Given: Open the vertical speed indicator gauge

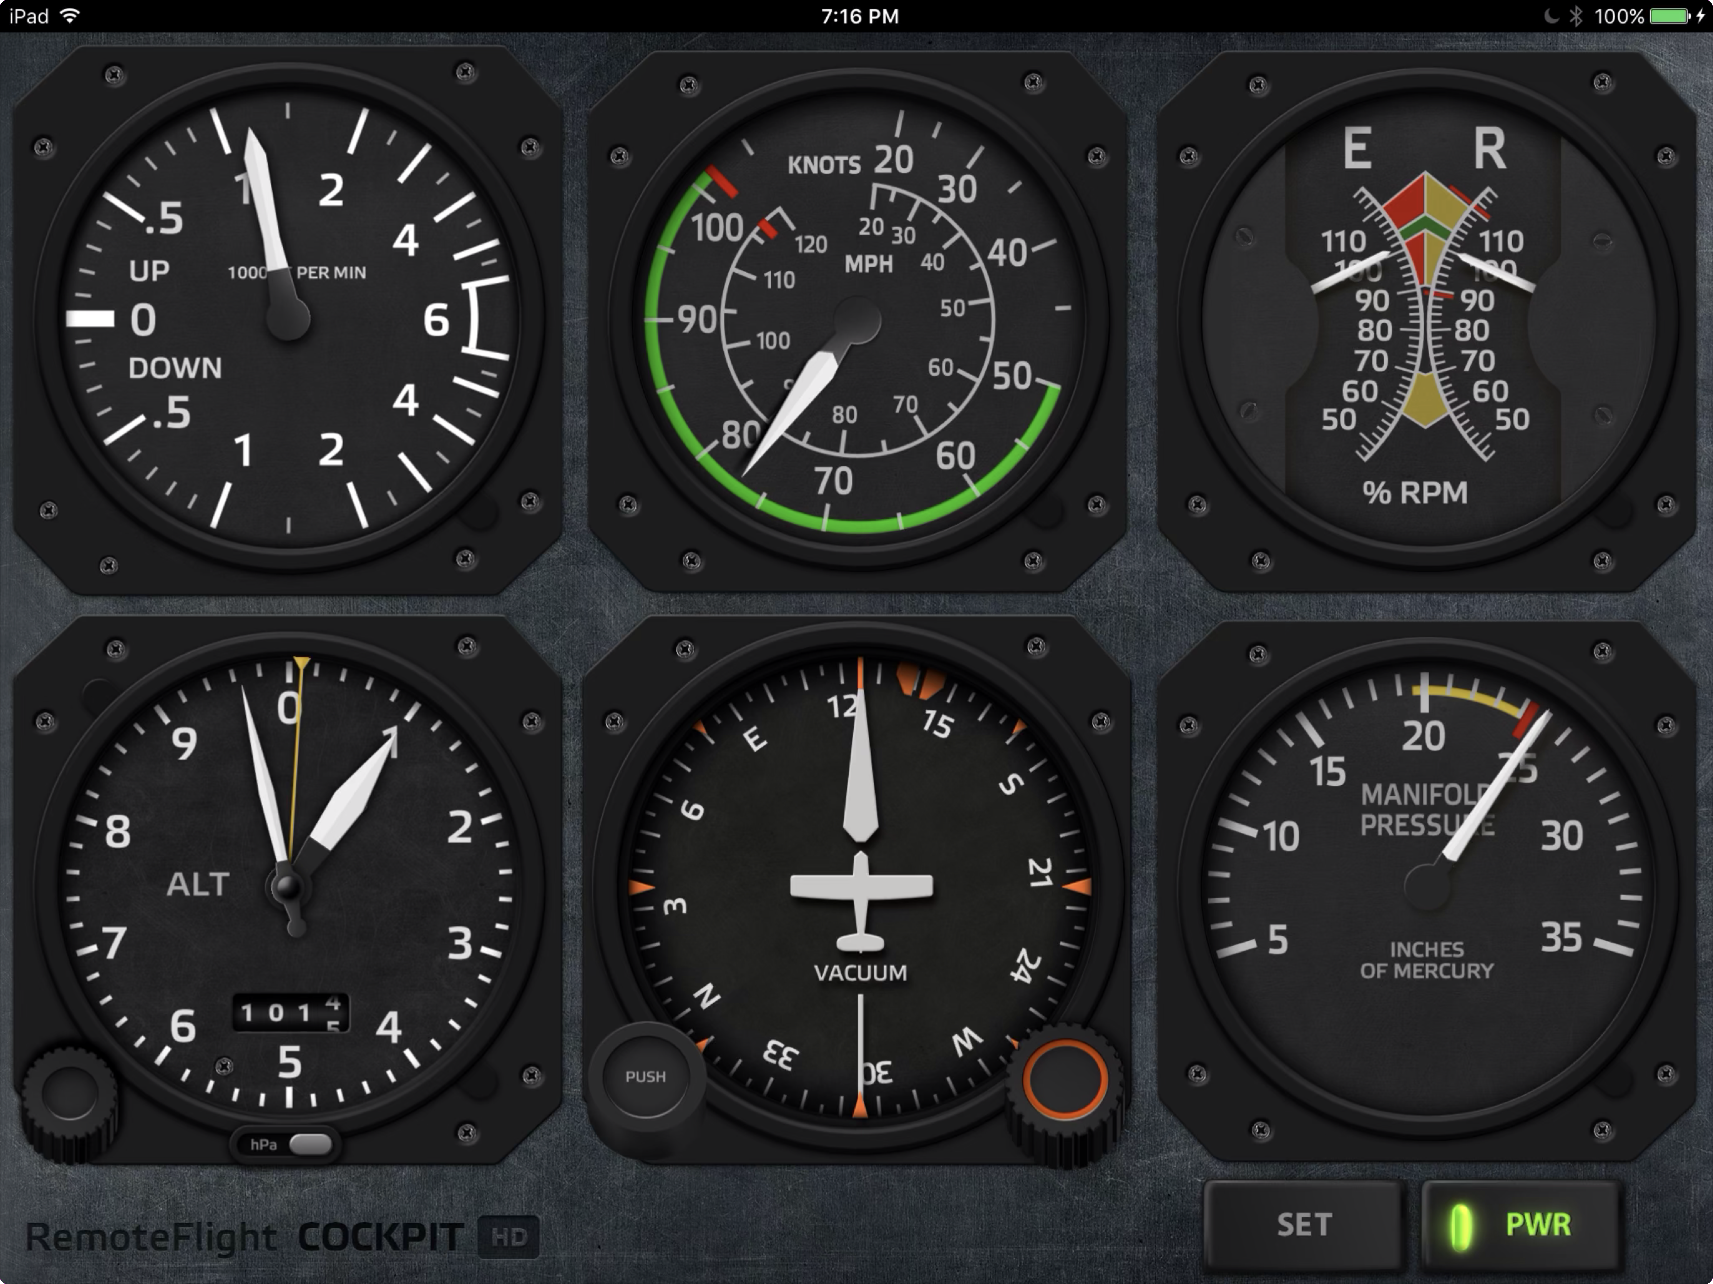Looking at the screenshot, I should point(288,320).
